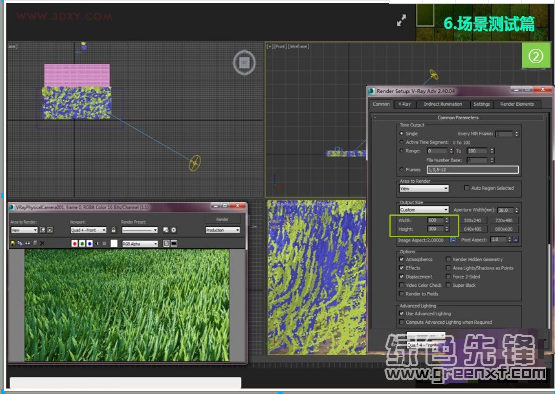
Task: Enable the Render to Fields checkbox
Action: [402, 294]
